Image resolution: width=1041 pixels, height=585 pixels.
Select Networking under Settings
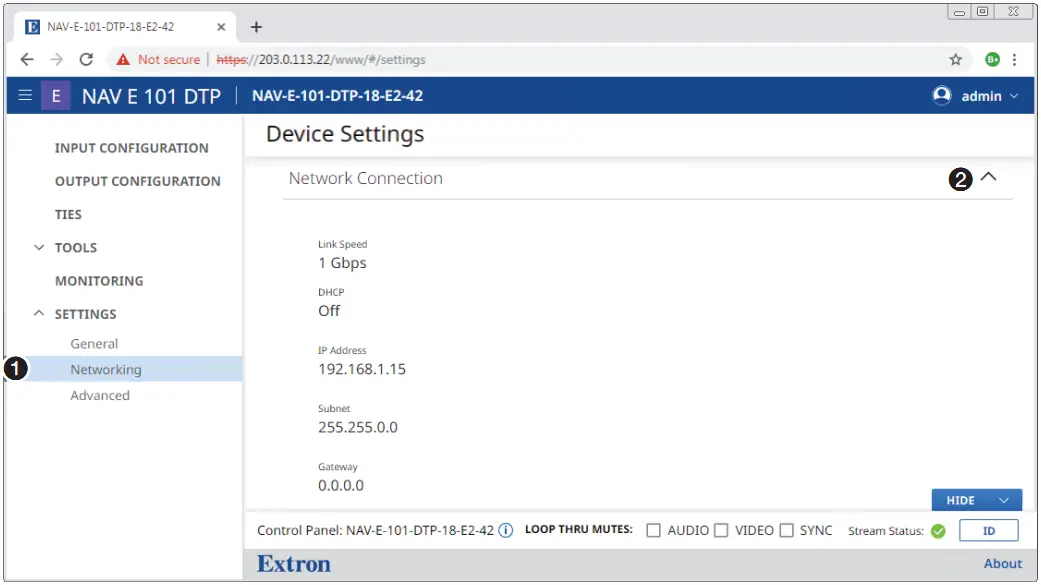pyautogui.click(x=106, y=370)
